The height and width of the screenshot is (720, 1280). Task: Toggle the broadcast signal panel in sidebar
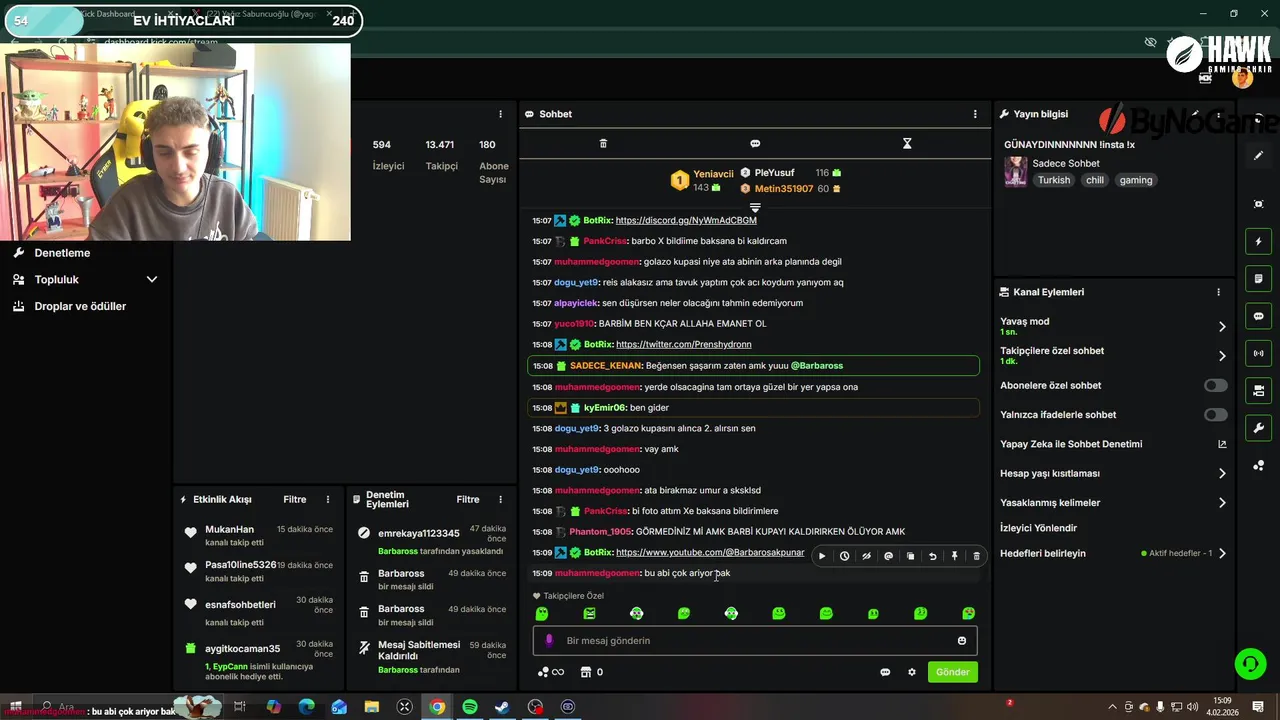[x=1258, y=353]
